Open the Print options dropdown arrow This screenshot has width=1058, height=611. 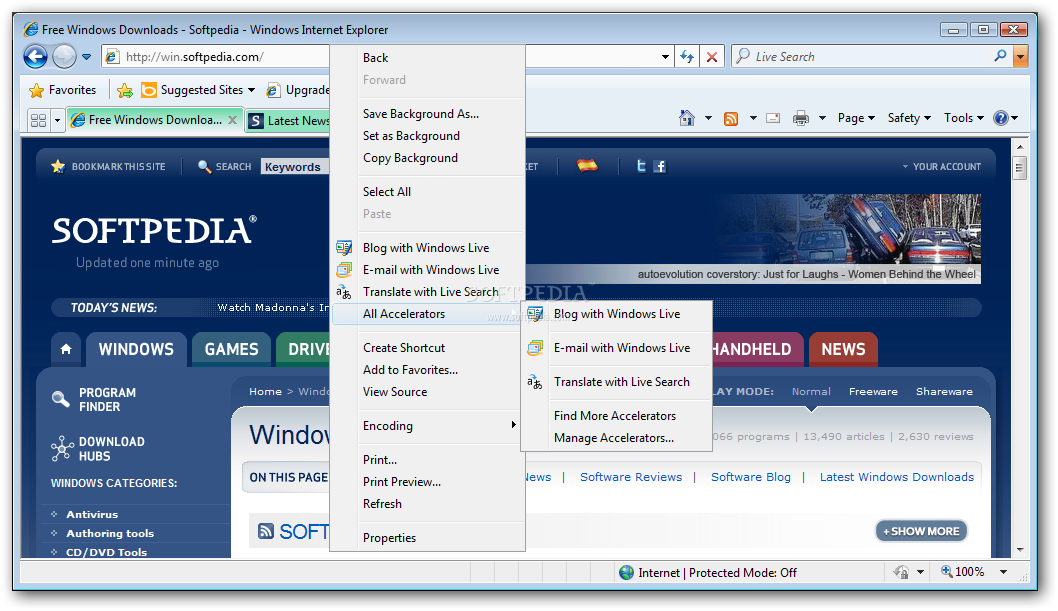(822, 118)
